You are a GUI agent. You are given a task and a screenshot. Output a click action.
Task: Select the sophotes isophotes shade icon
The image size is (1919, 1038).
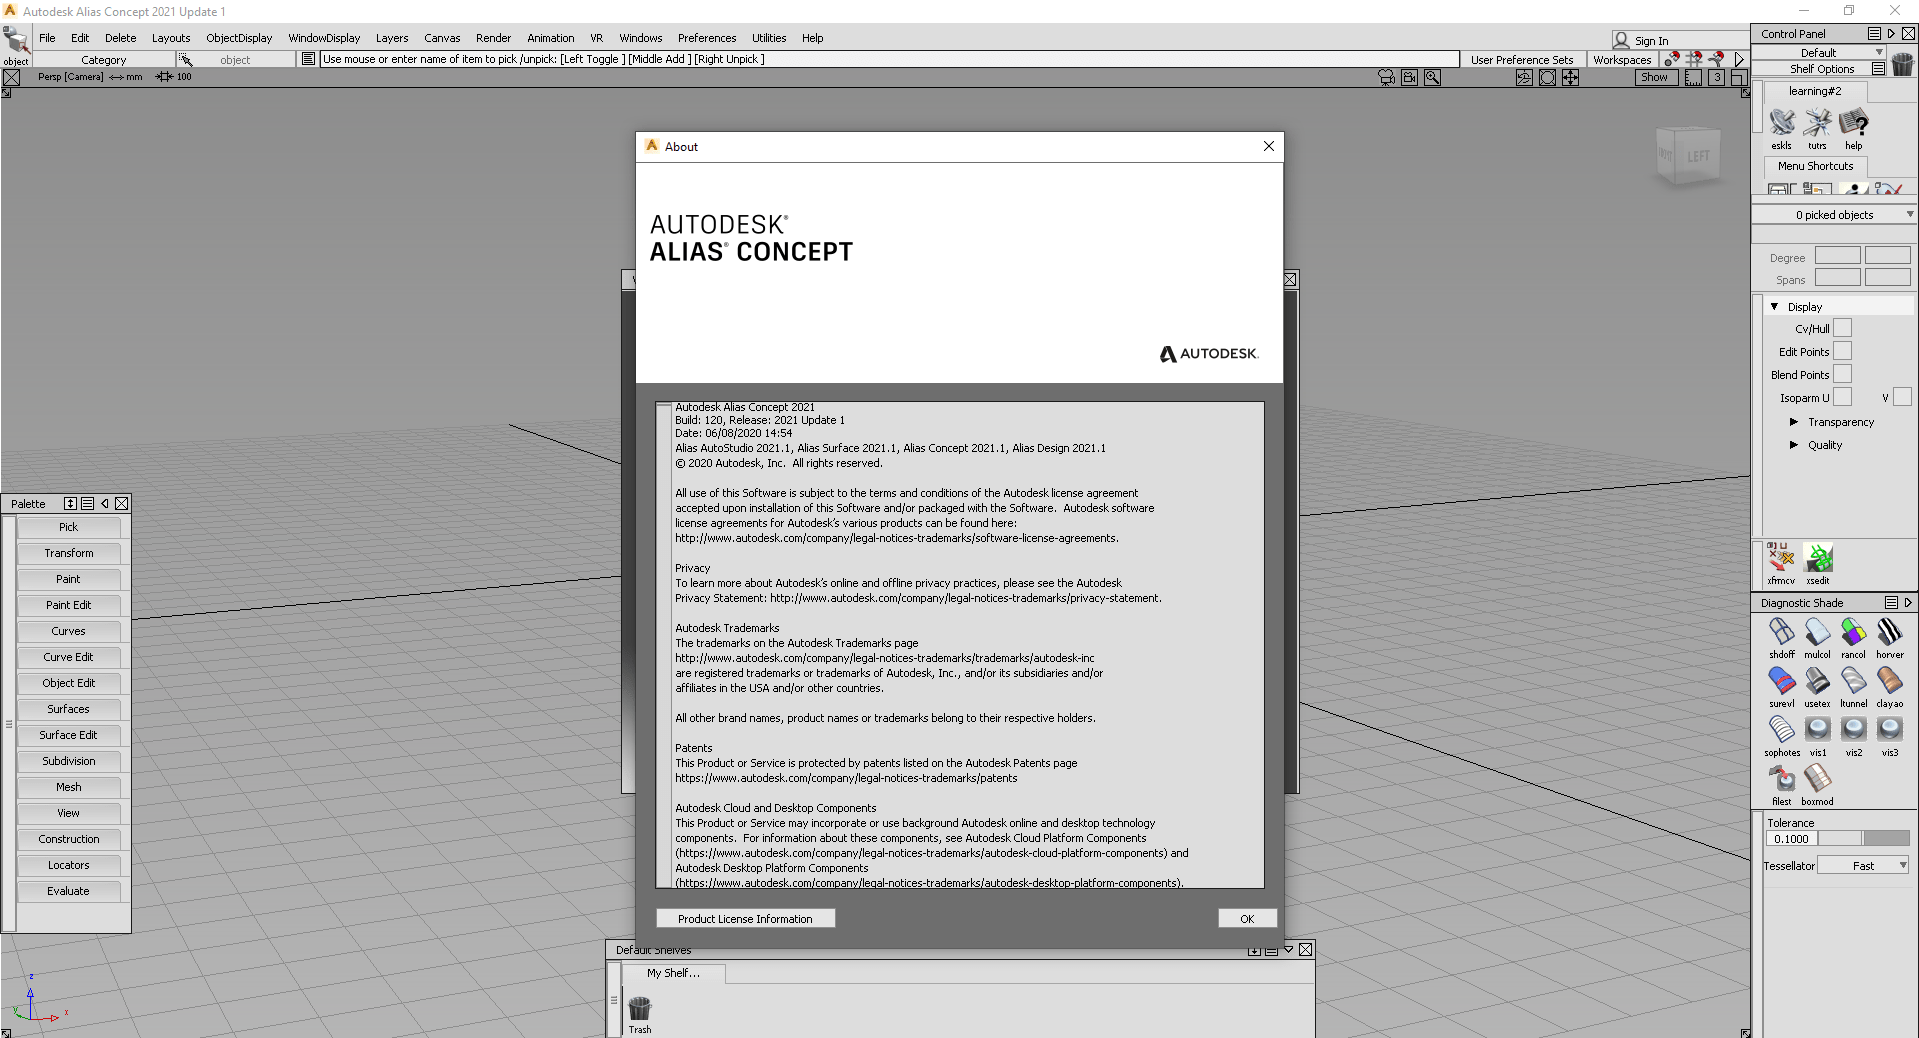[x=1781, y=730]
